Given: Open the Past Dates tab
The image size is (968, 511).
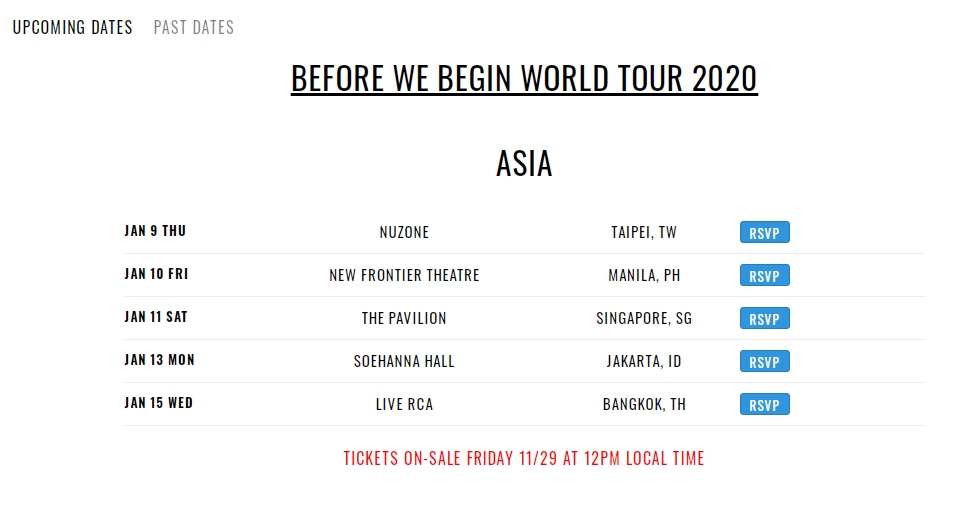Looking at the screenshot, I should coord(194,27).
